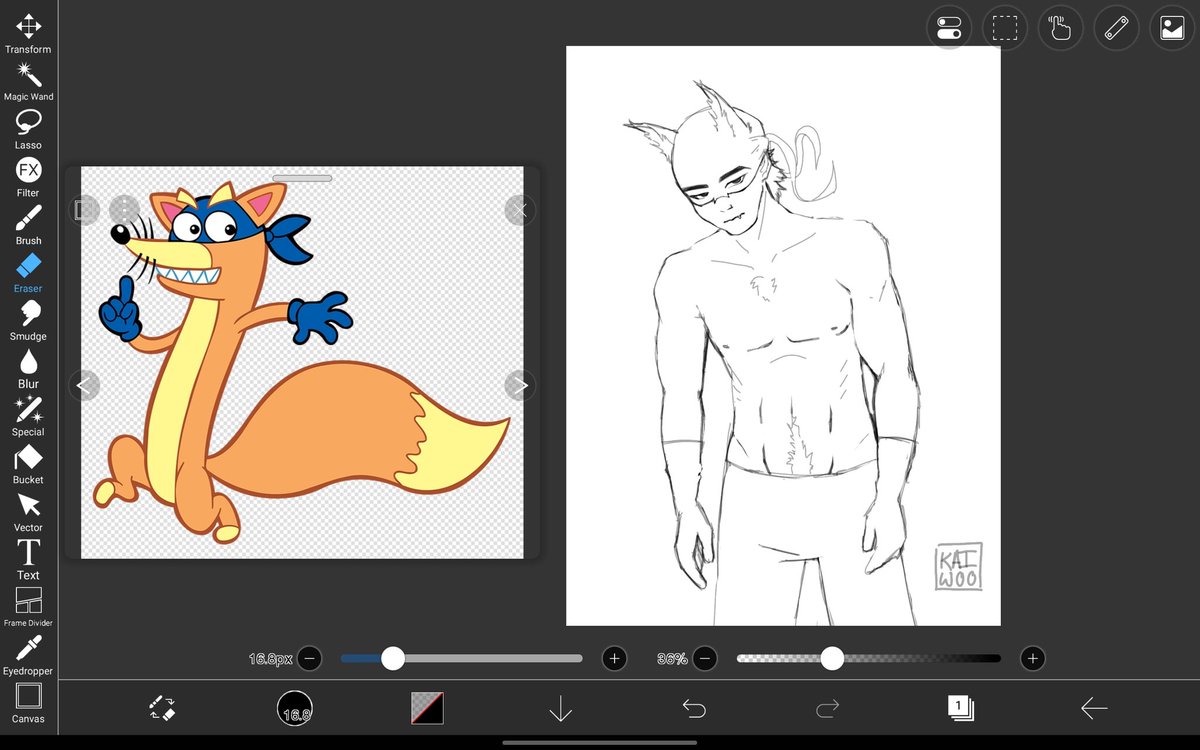The width and height of the screenshot is (1200, 750).
Task: Open brush settings circle showing 16.8
Action: point(295,708)
